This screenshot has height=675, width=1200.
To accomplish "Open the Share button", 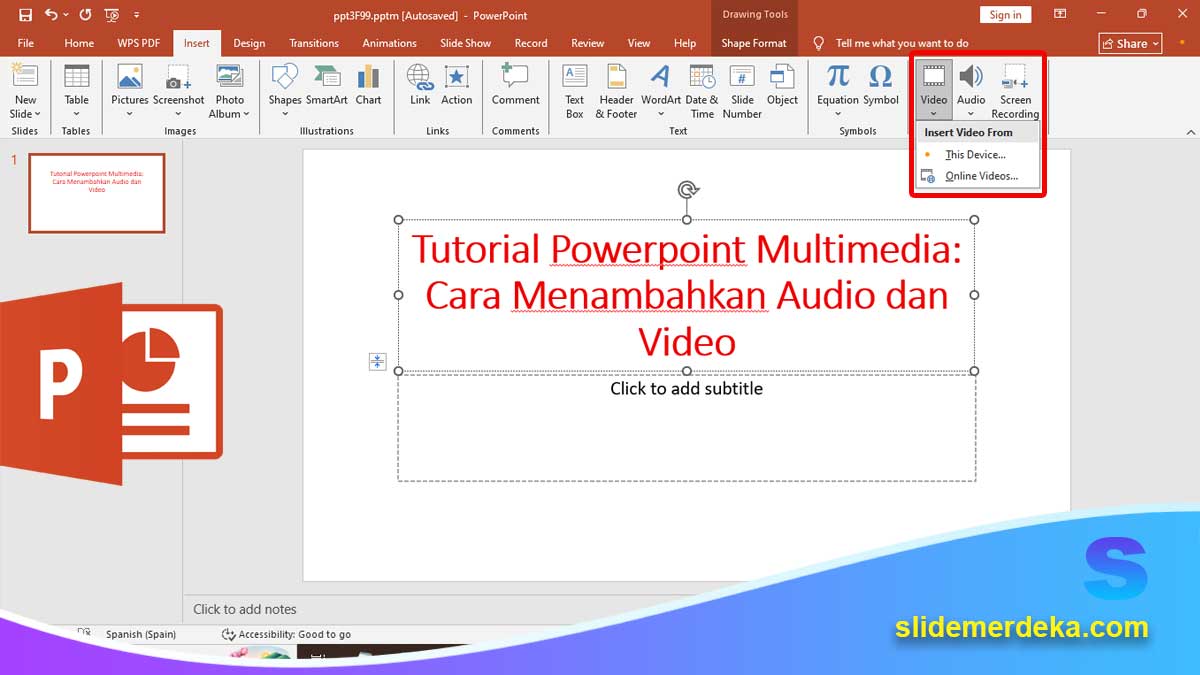I will (x=1130, y=43).
